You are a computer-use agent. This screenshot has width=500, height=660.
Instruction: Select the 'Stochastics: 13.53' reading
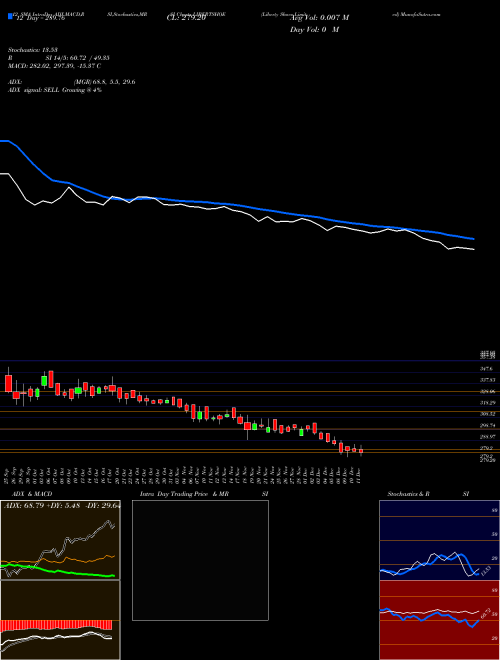coord(32,50)
